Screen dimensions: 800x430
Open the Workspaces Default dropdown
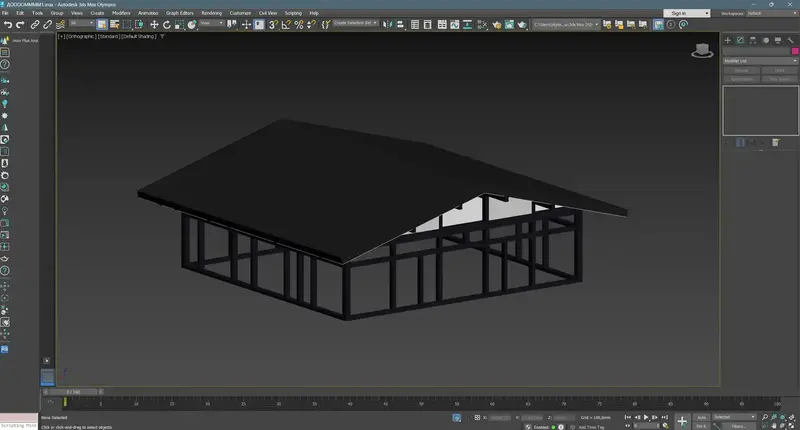(x=770, y=13)
